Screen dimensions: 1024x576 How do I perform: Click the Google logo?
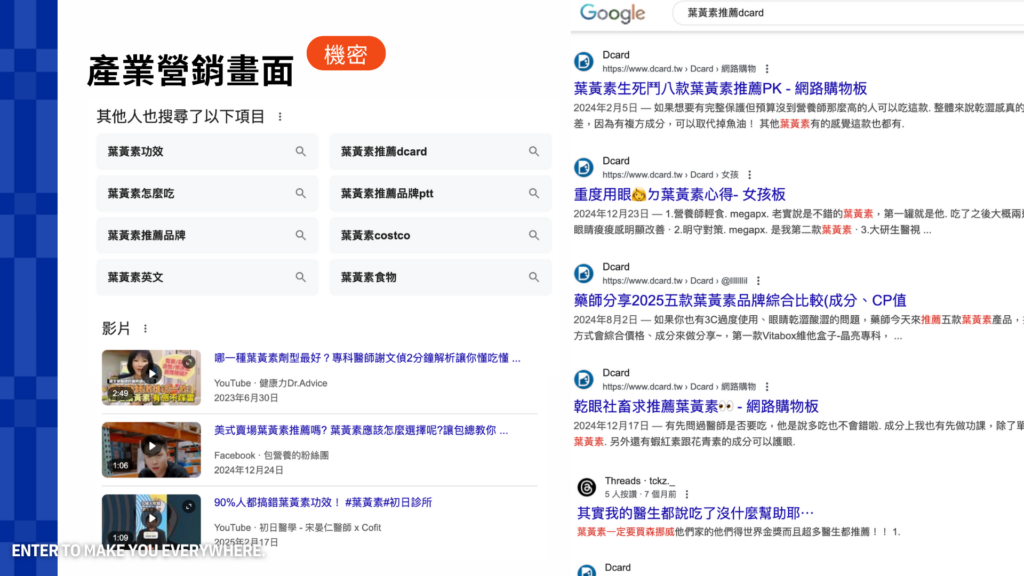point(612,13)
